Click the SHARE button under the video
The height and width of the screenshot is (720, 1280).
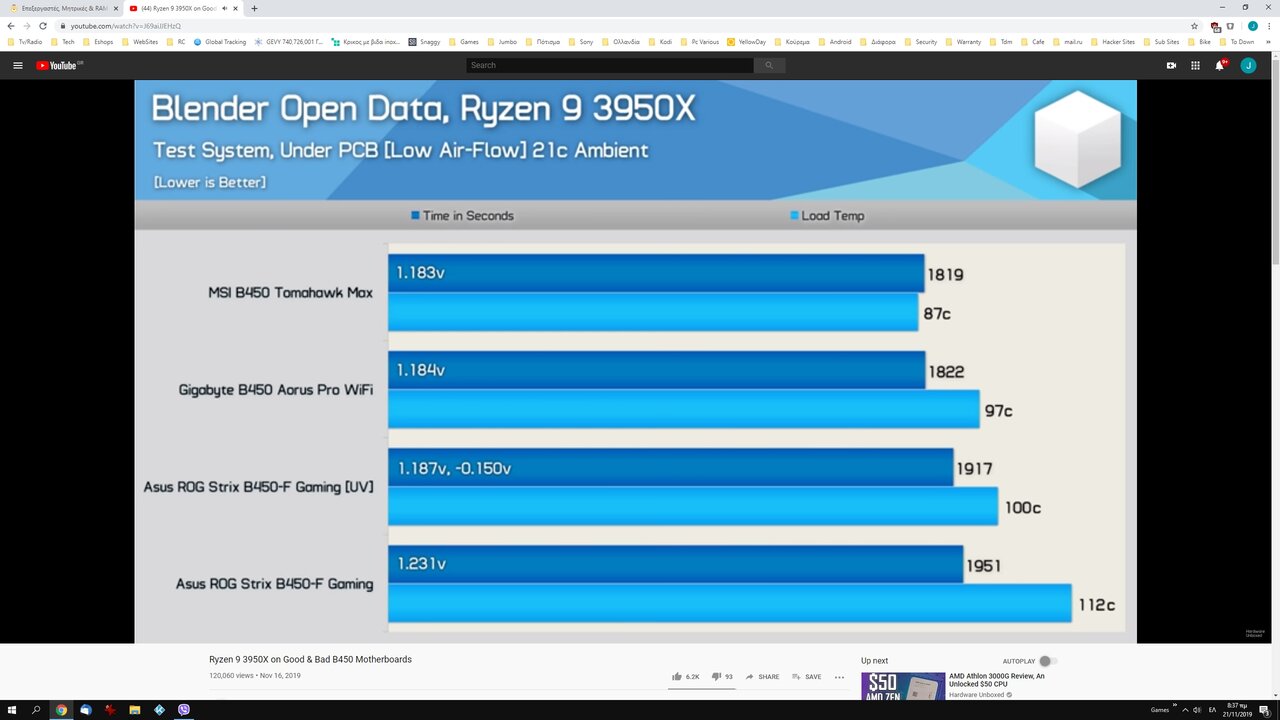762,677
